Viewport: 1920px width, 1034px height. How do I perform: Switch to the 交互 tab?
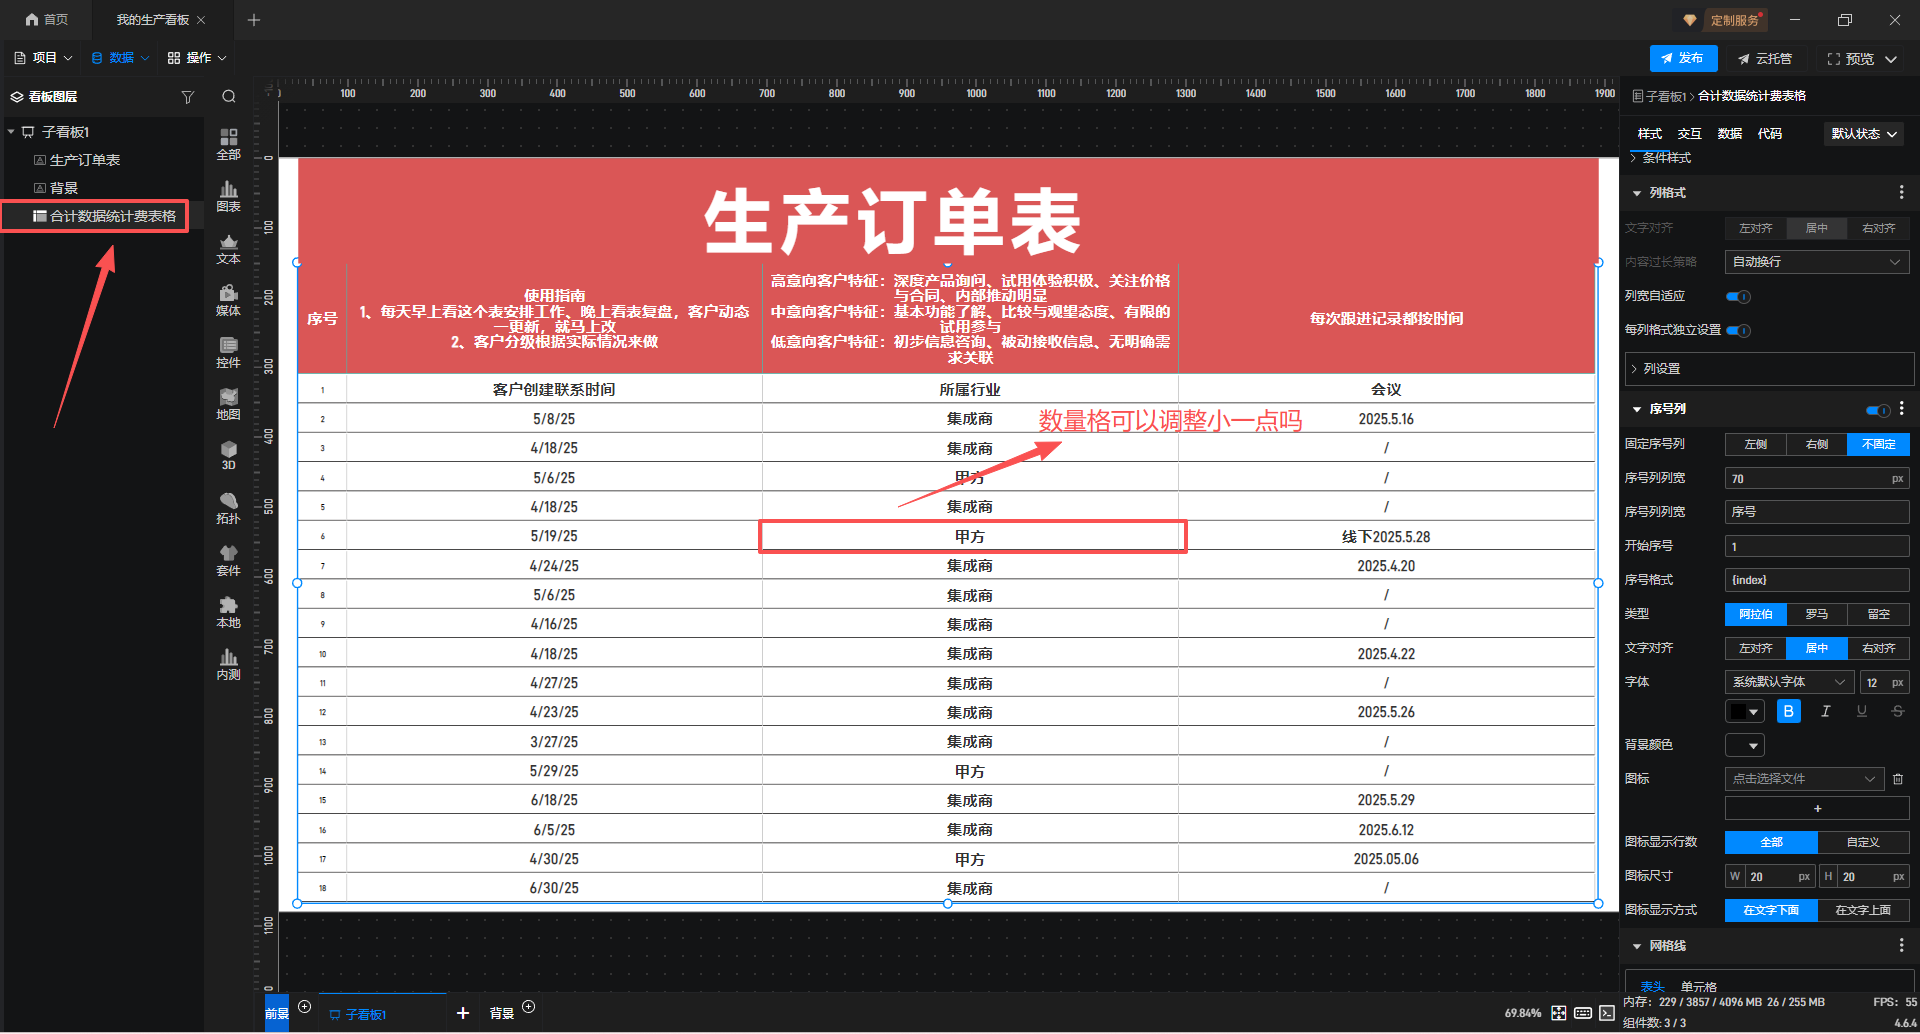click(1689, 134)
